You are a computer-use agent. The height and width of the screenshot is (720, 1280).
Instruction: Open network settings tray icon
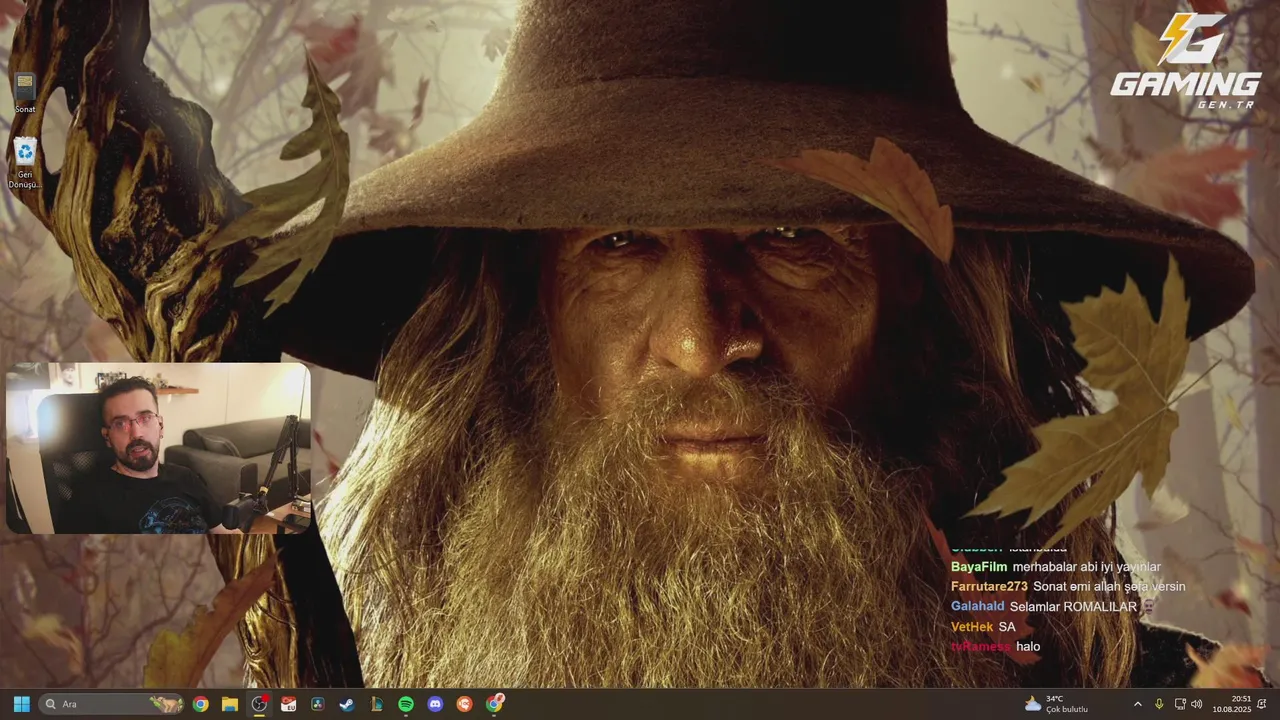[1179, 704]
